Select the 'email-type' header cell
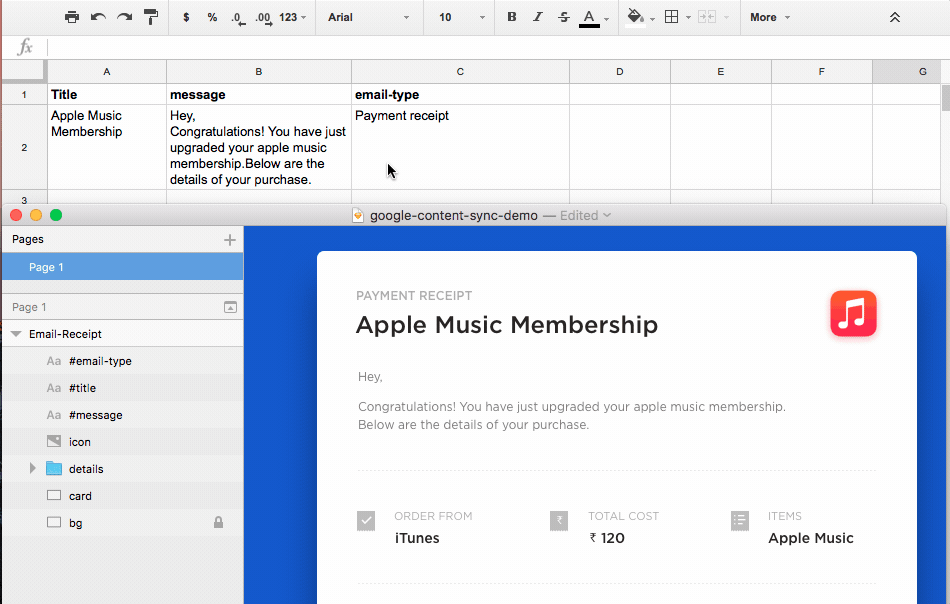The image size is (950, 604). click(x=460, y=95)
